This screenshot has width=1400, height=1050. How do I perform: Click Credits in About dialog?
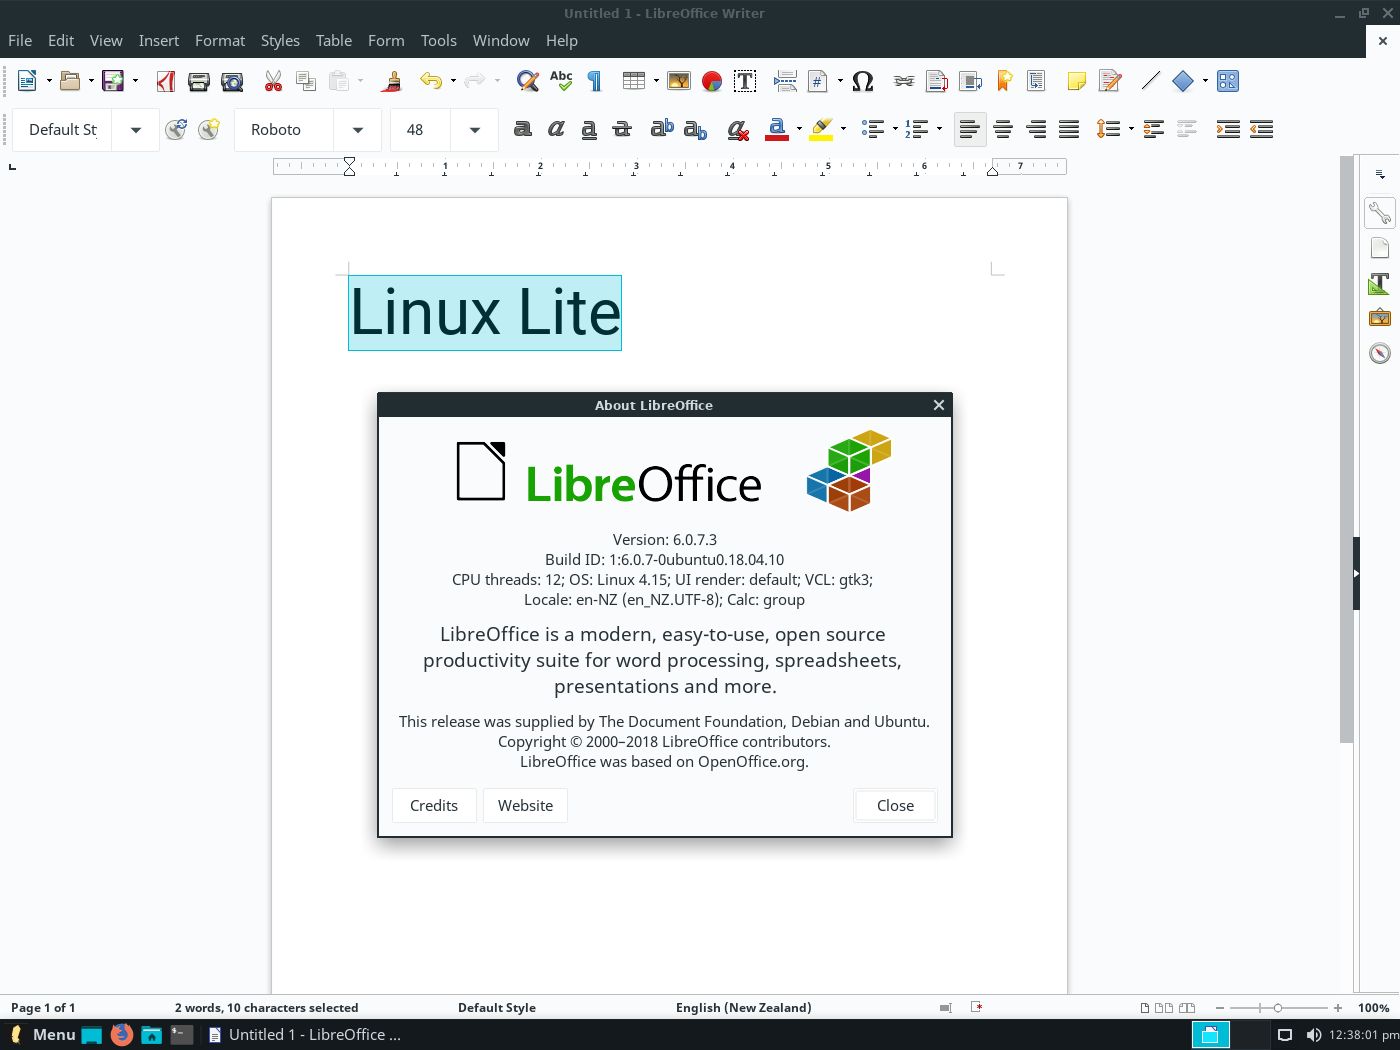tap(434, 806)
